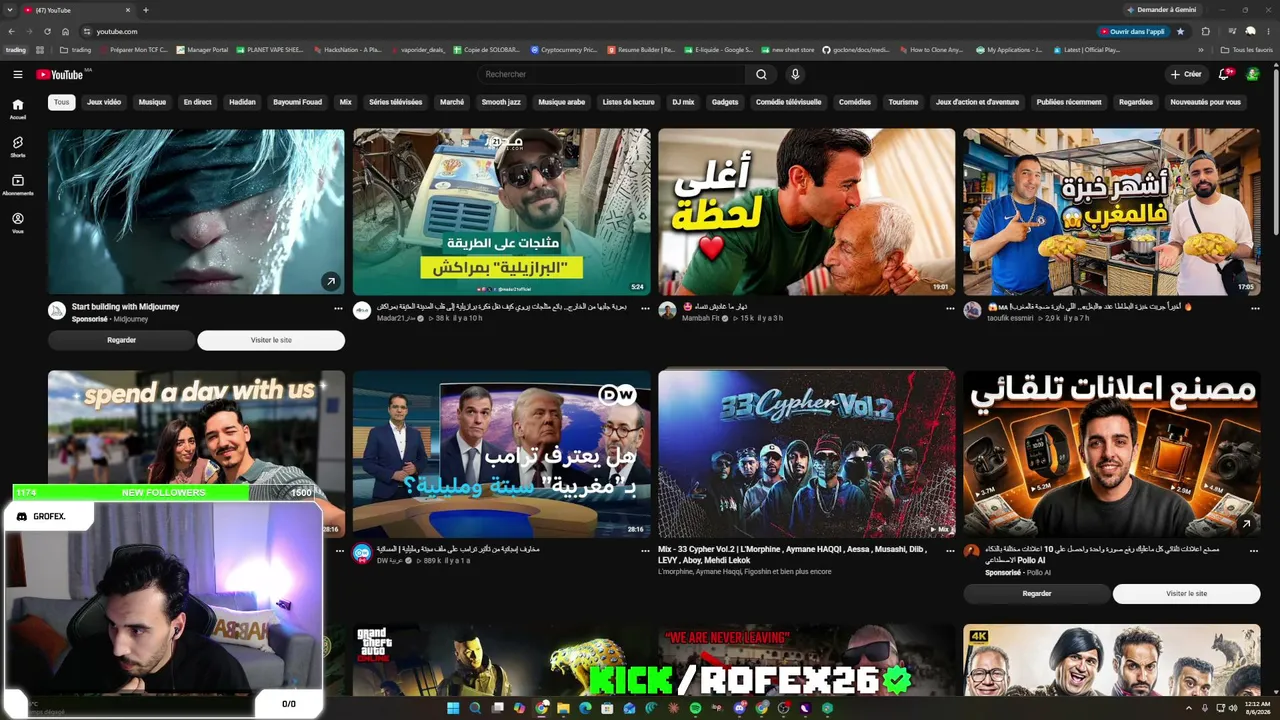Open more options for Madar21 video
The image size is (1280, 720).
pyautogui.click(x=644, y=309)
